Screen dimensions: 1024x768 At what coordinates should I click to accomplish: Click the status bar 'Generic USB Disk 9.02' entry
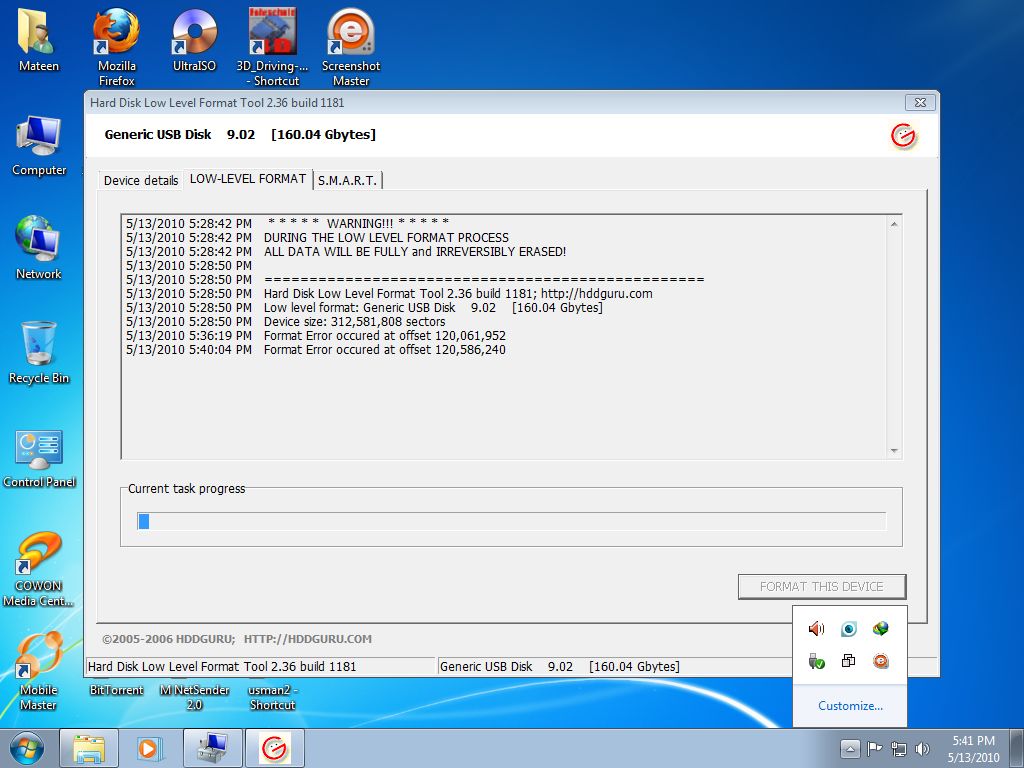(560, 667)
